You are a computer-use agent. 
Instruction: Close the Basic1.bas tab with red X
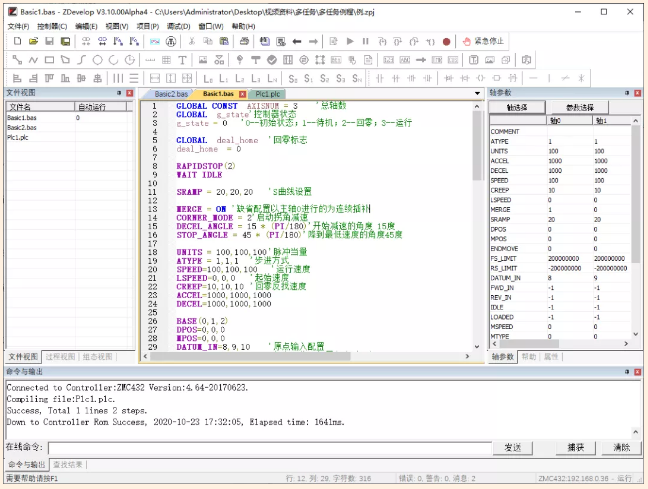tap(243, 94)
